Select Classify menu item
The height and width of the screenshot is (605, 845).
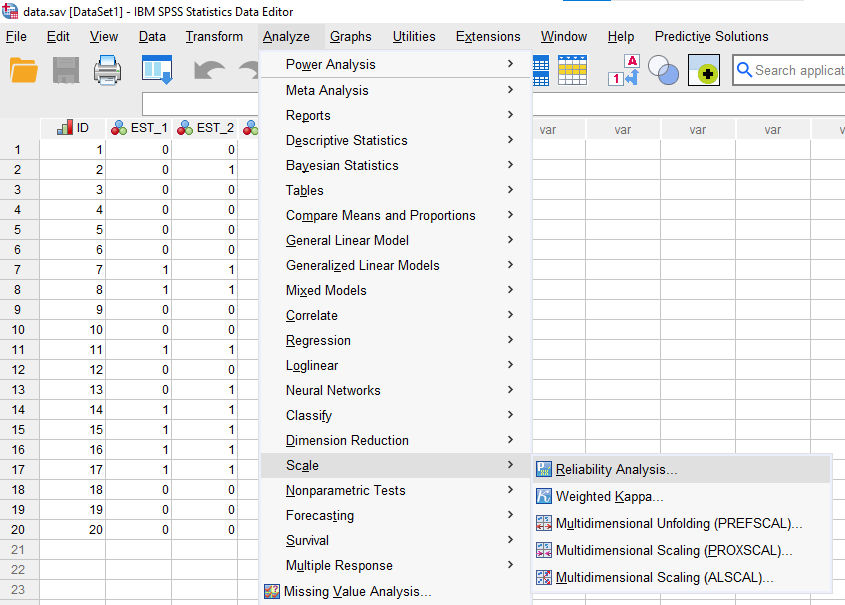tap(396, 415)
